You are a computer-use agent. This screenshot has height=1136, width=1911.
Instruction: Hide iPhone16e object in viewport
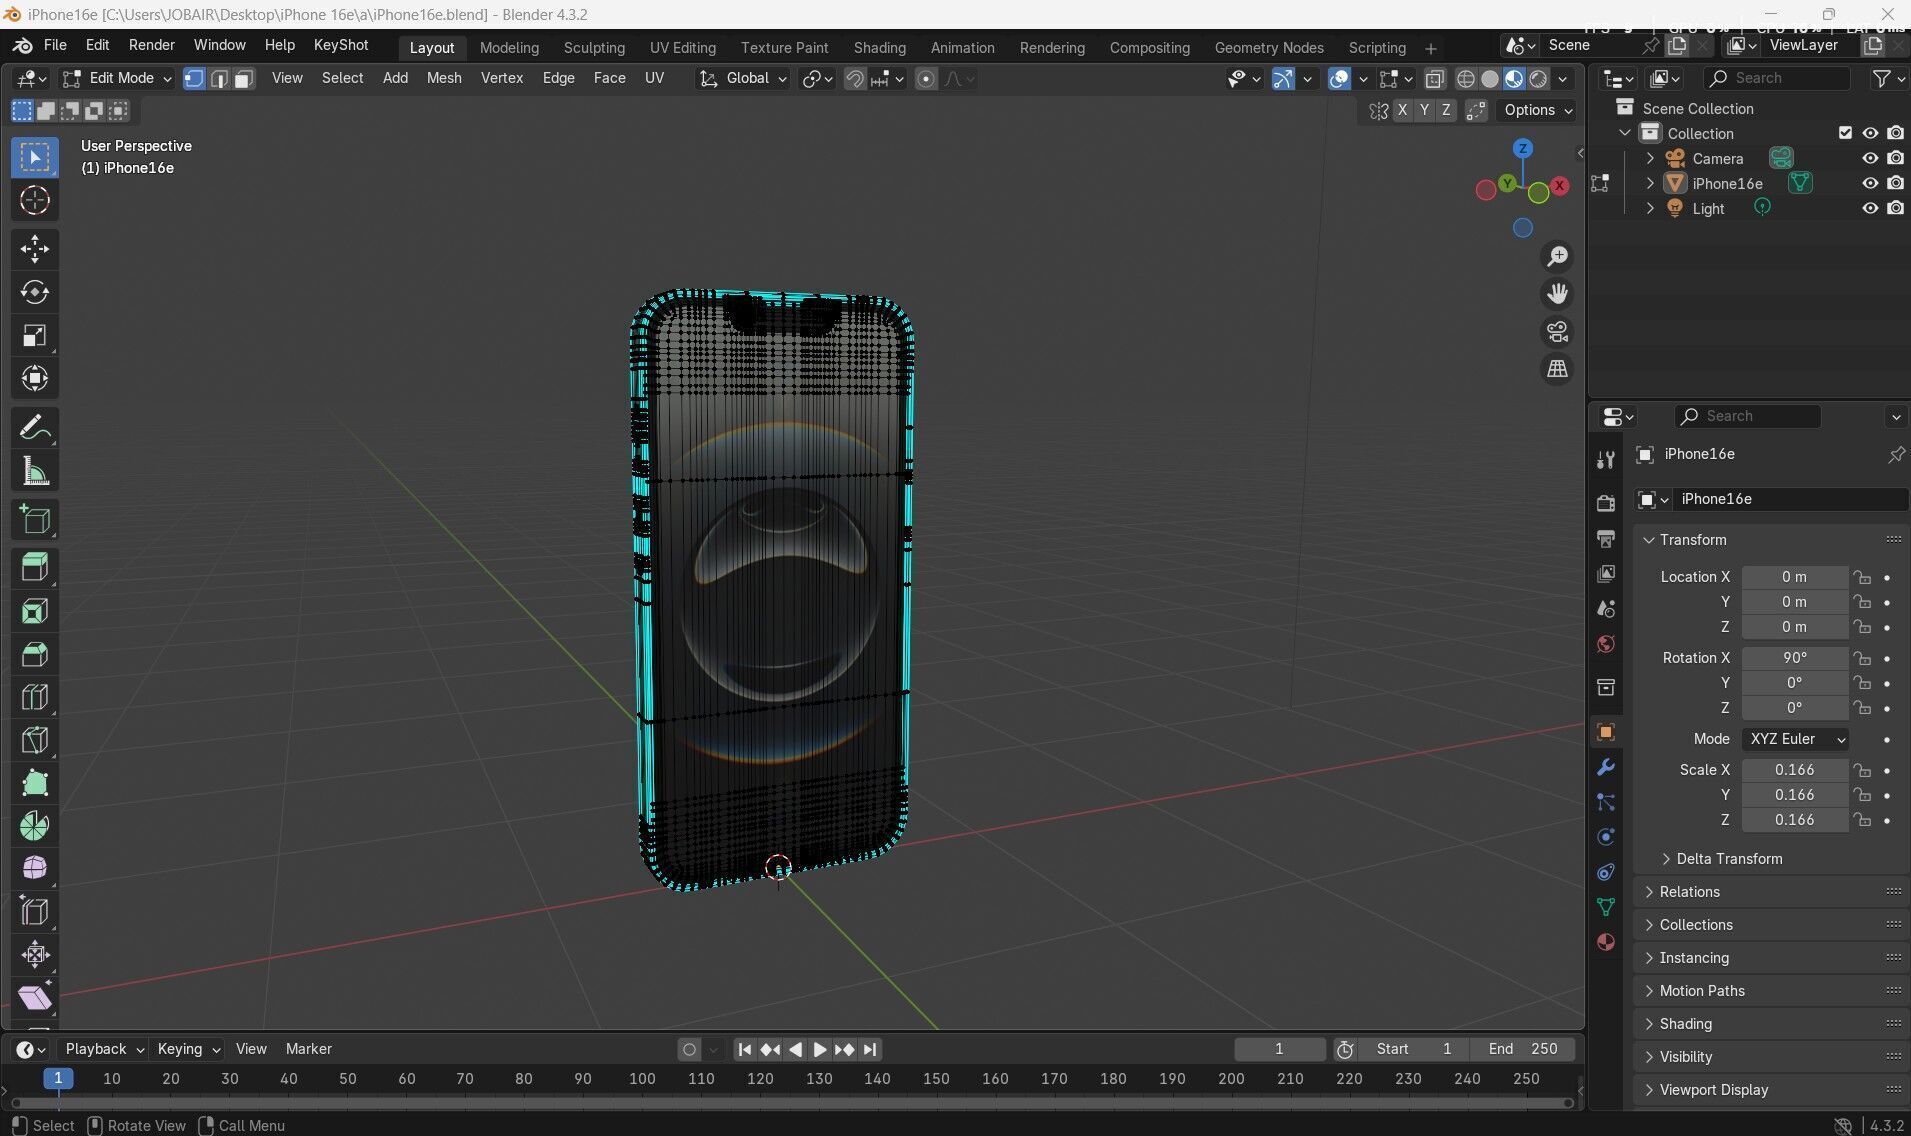click(x=1869, y=183)
